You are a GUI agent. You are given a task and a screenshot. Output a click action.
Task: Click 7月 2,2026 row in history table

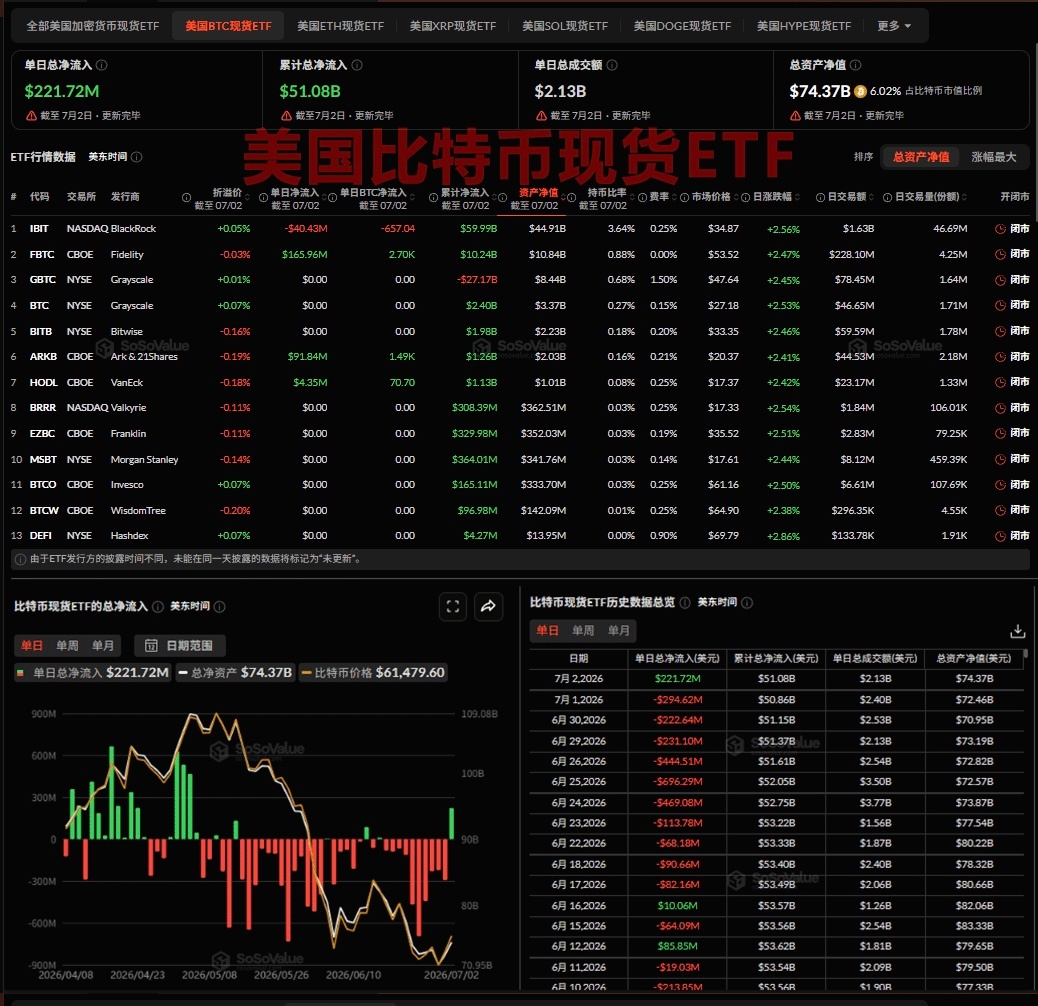777,678
